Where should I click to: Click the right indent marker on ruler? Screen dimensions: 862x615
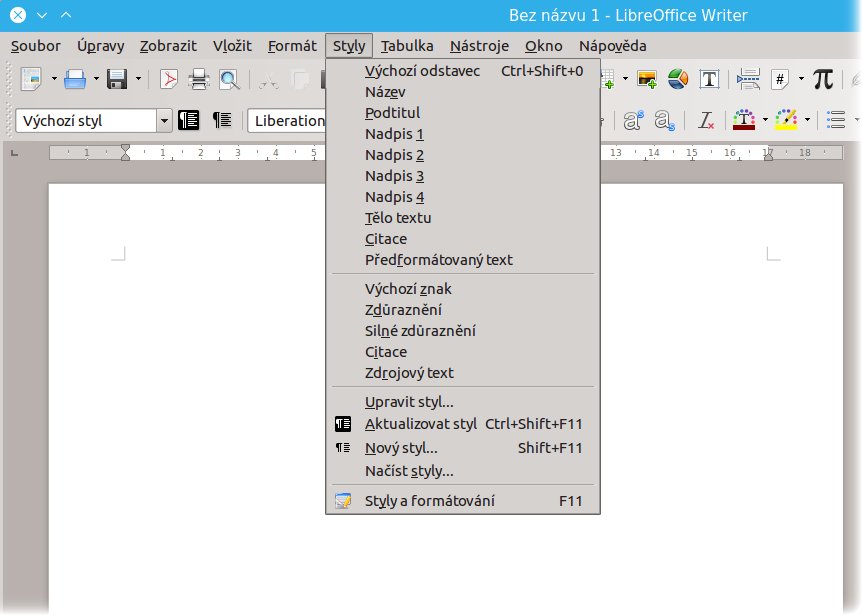(x=768, y=155)
